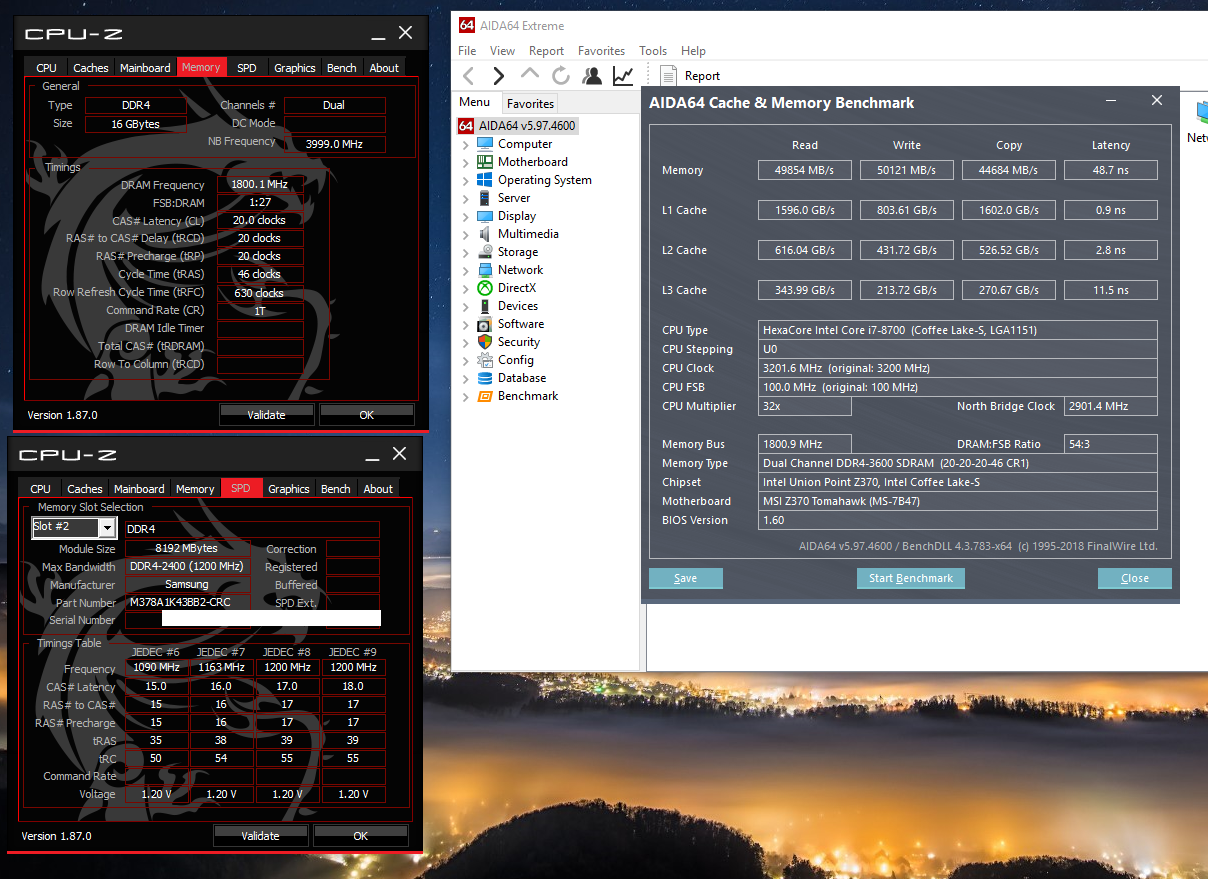Click the AIDA64 refresh icon
Image resolution: width=1208 pixels, height=879 pixels.
click(x=561, y=76)
